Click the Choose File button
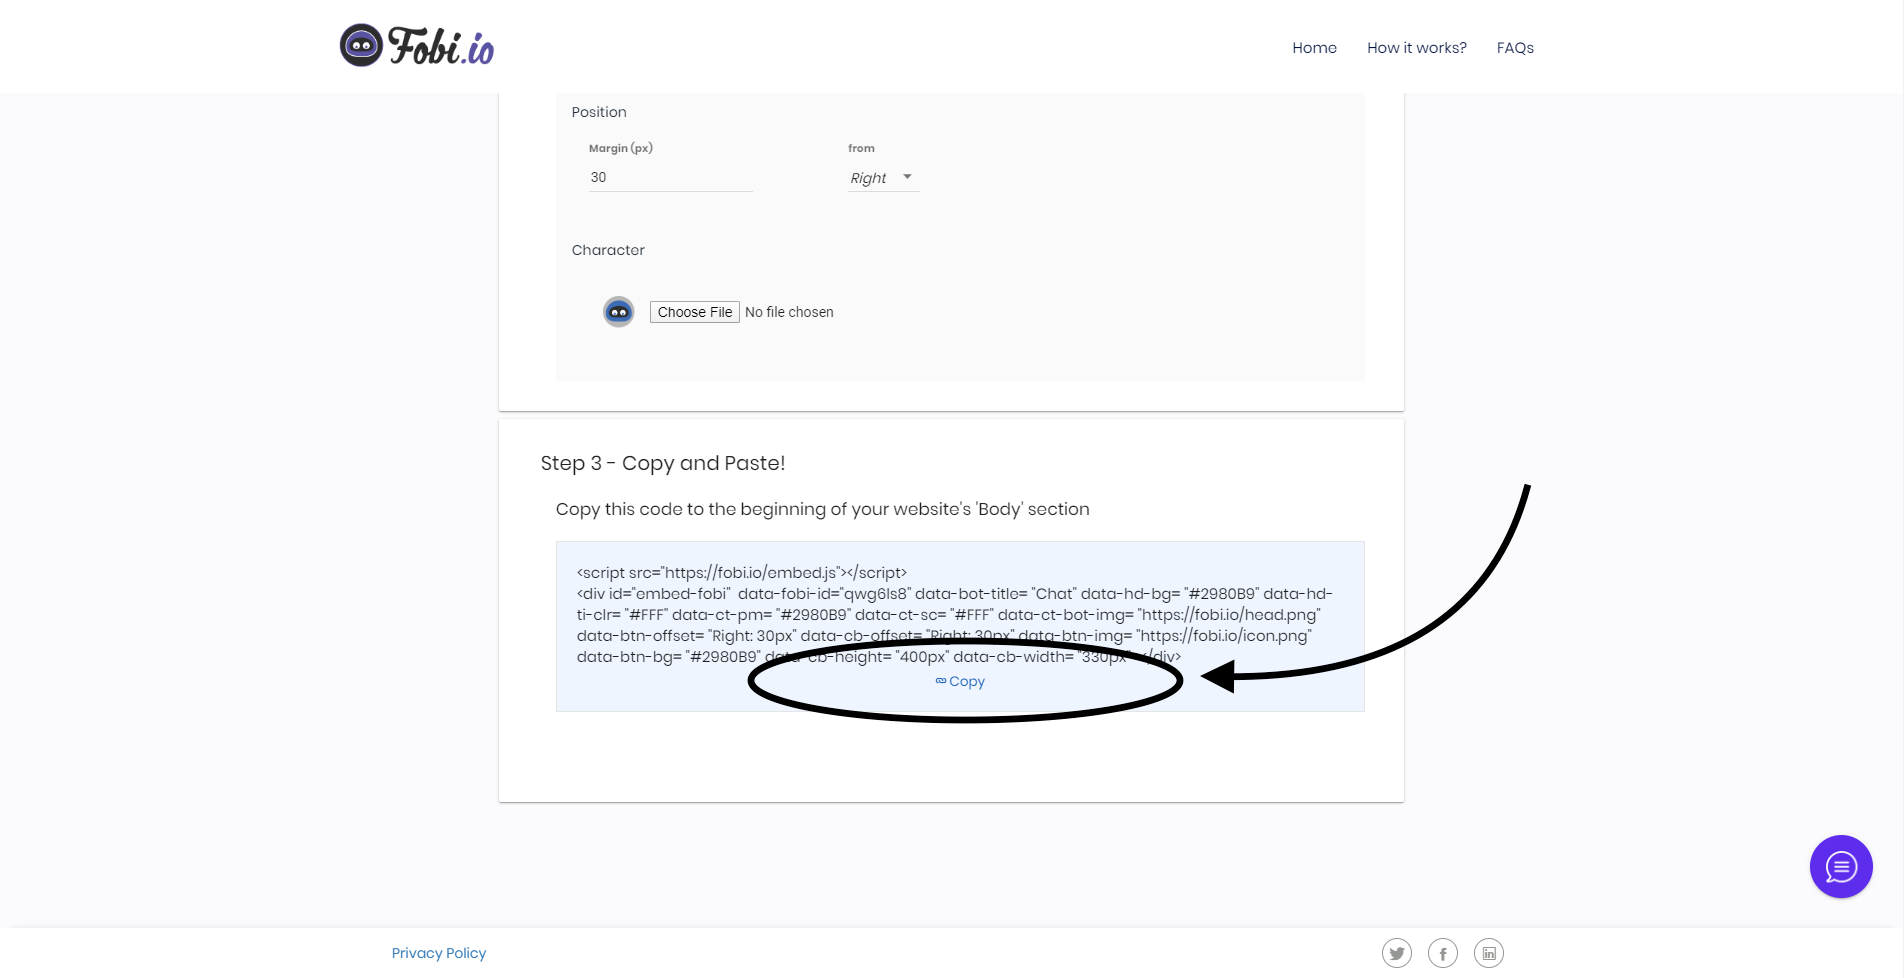Screen dimensions: 1904x978 point(695,312)
